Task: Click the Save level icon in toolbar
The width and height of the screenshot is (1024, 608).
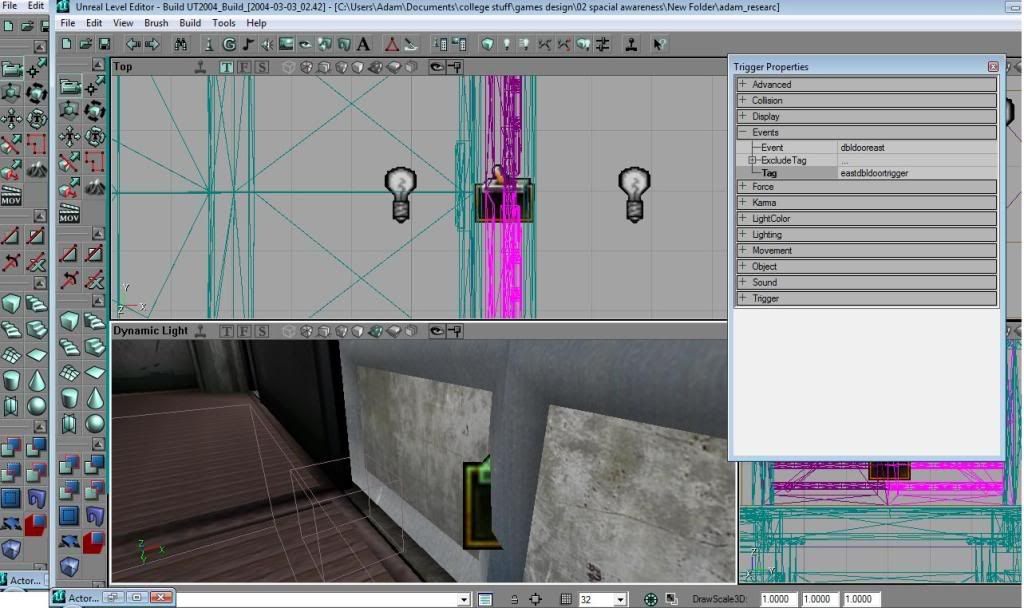Action: tap(104, 44)
